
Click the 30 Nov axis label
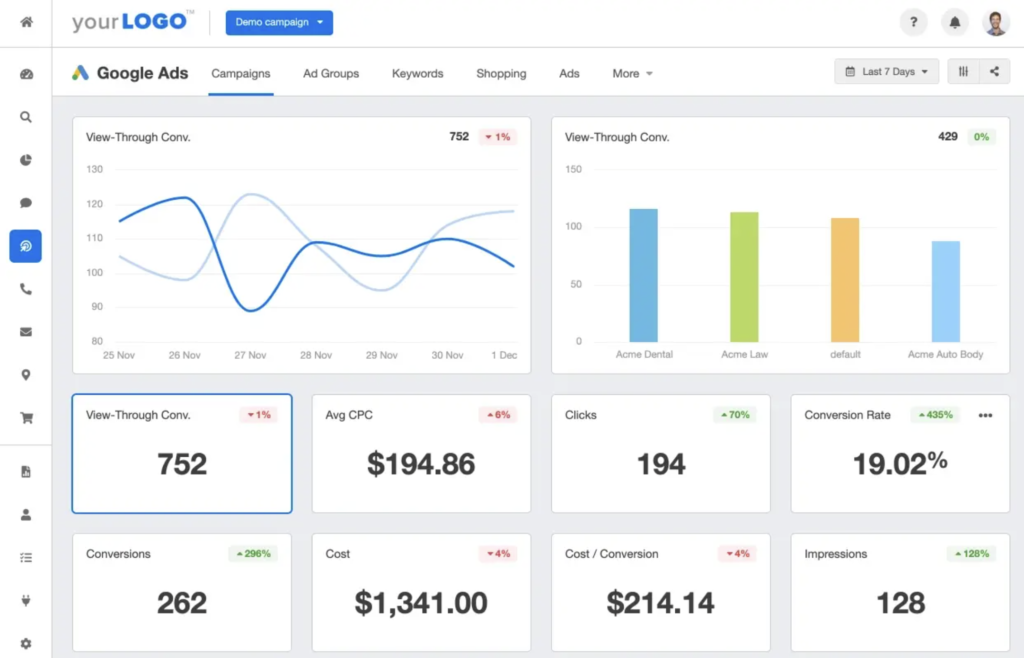(x=447, y=355)
